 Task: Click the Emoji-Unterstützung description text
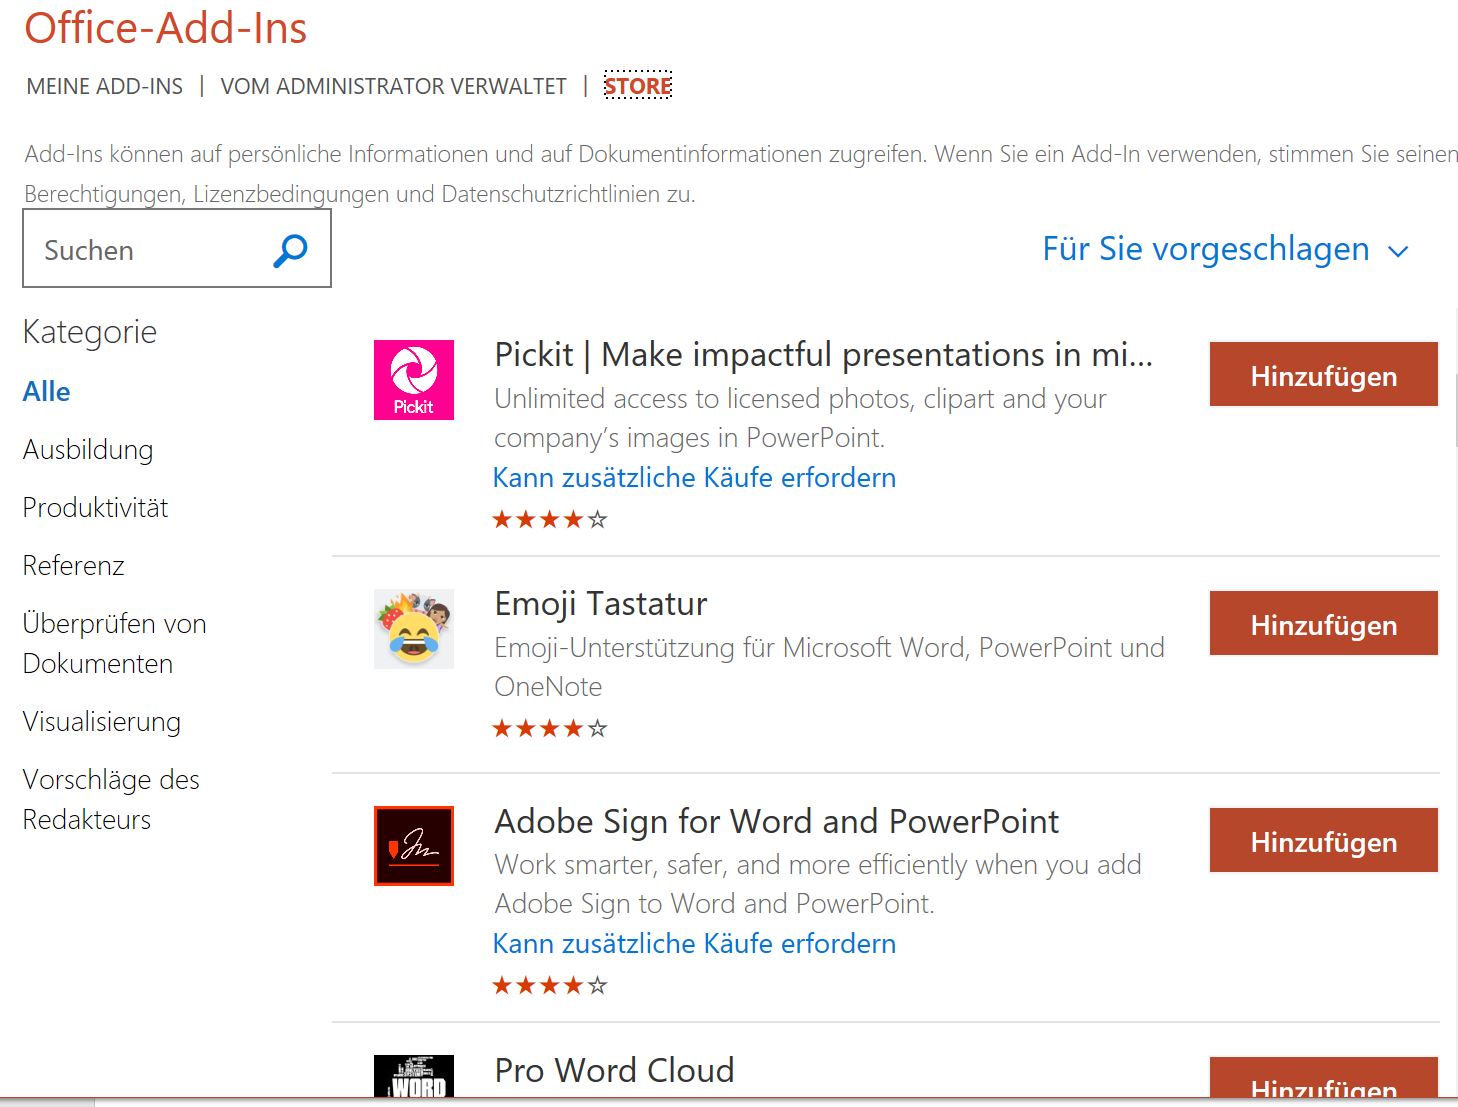pyautogui.click(x=829, y=667)
